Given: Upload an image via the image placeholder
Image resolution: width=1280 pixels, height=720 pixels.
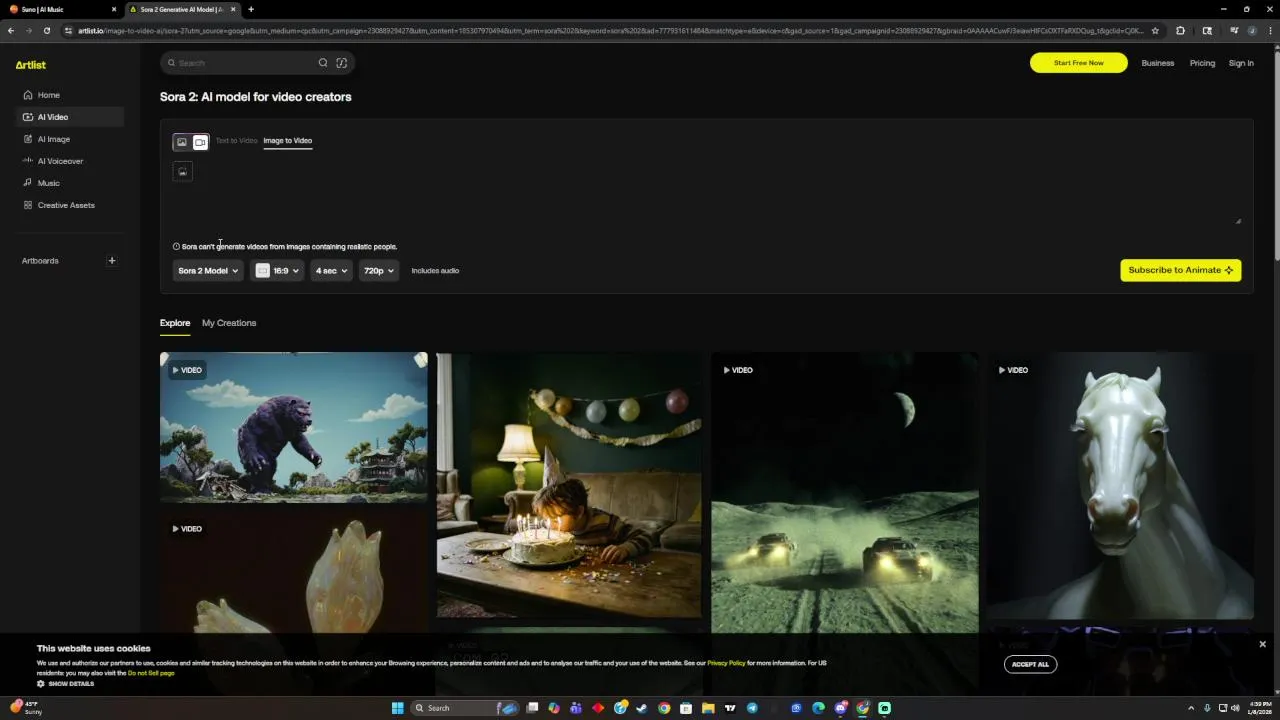Looking at the screenshot, I should click(x=182, y=172).
